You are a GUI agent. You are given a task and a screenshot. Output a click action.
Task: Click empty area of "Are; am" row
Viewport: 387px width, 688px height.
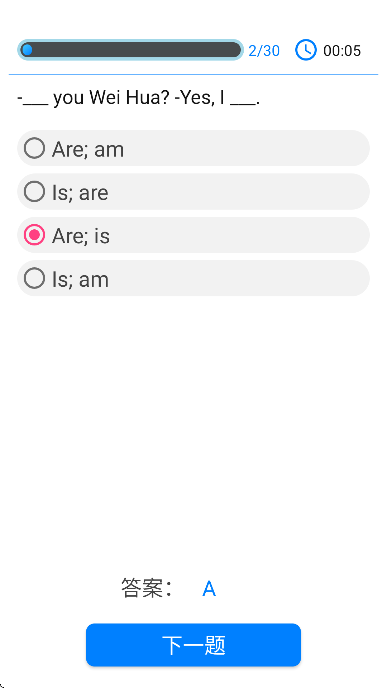tap(246, 148)
